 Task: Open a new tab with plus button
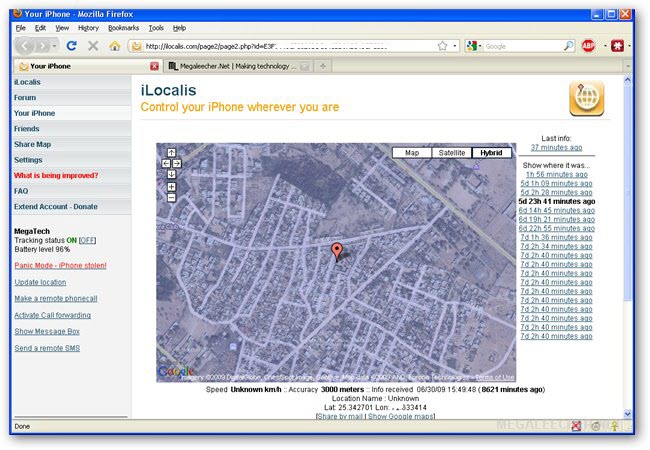pos(323,66)
